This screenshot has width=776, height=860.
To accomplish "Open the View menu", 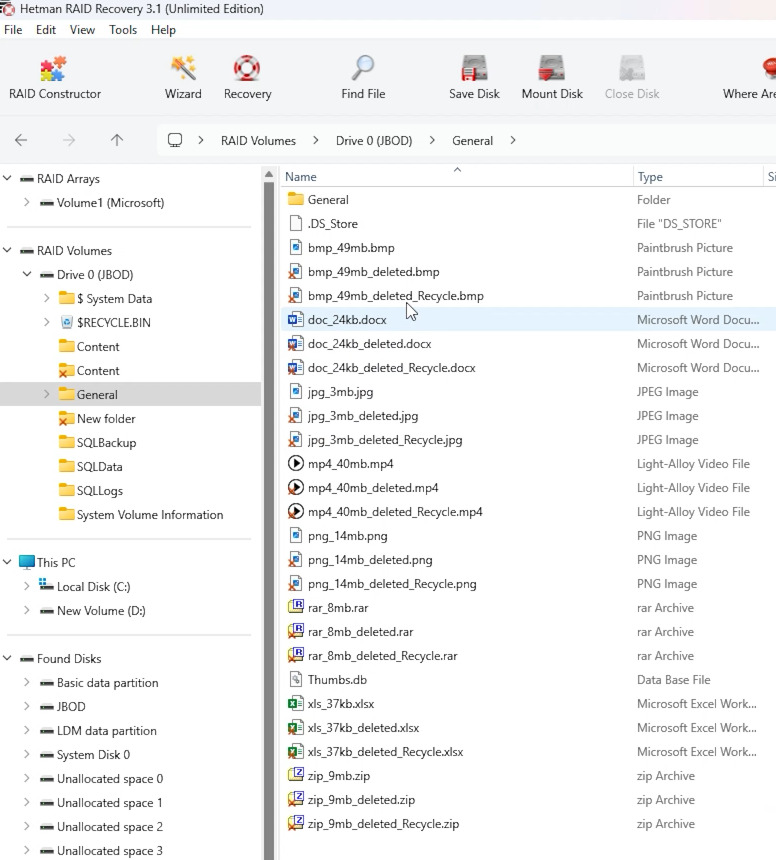I will pos(82,30).
